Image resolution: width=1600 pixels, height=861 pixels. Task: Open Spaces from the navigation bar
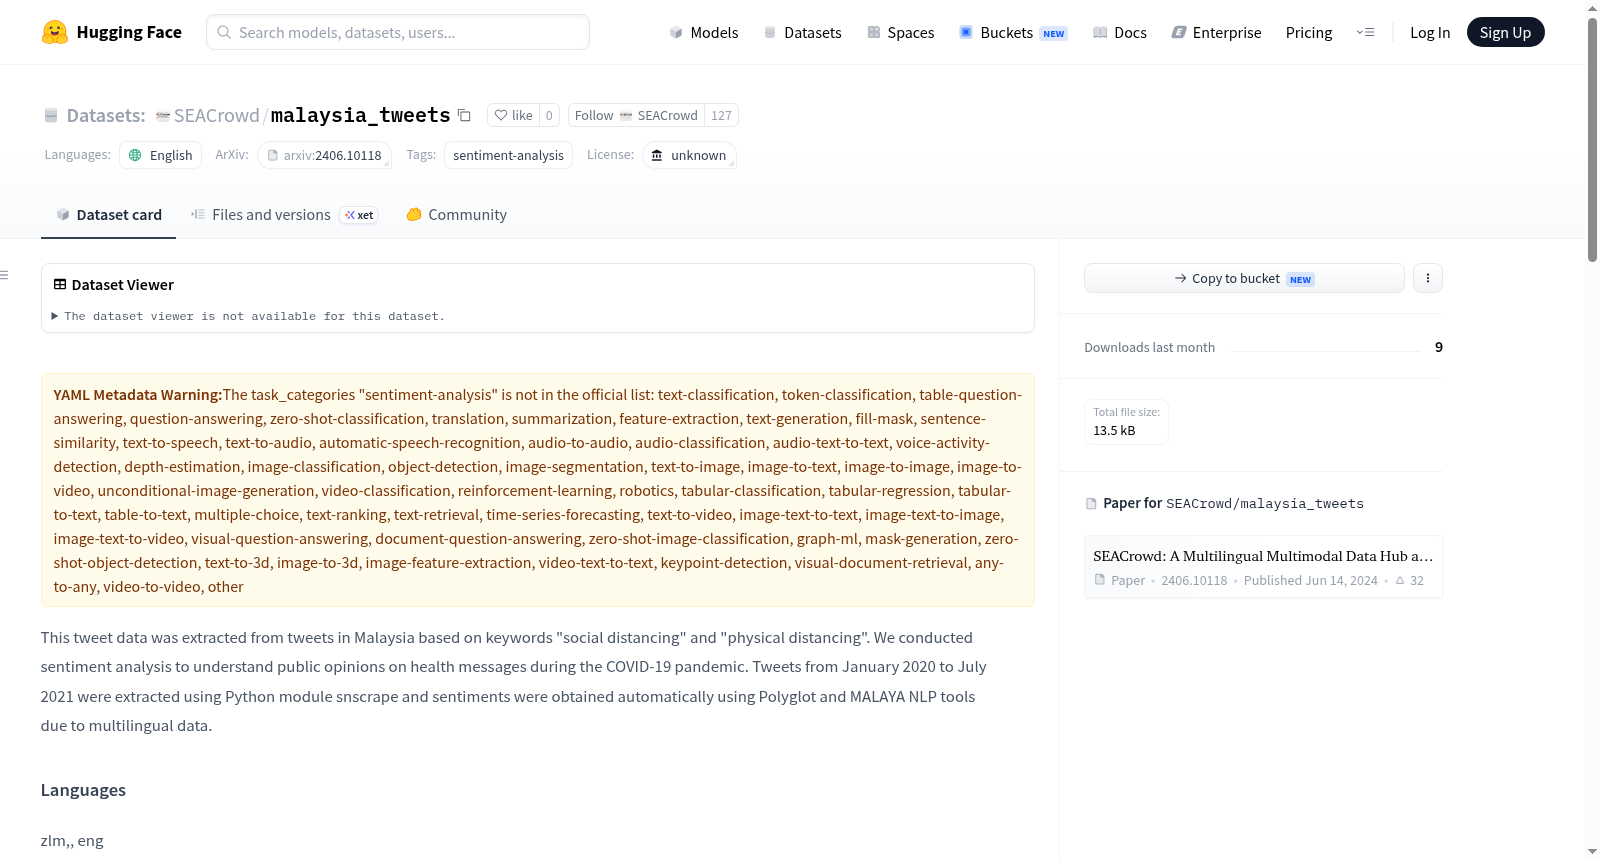click(900, 32)
